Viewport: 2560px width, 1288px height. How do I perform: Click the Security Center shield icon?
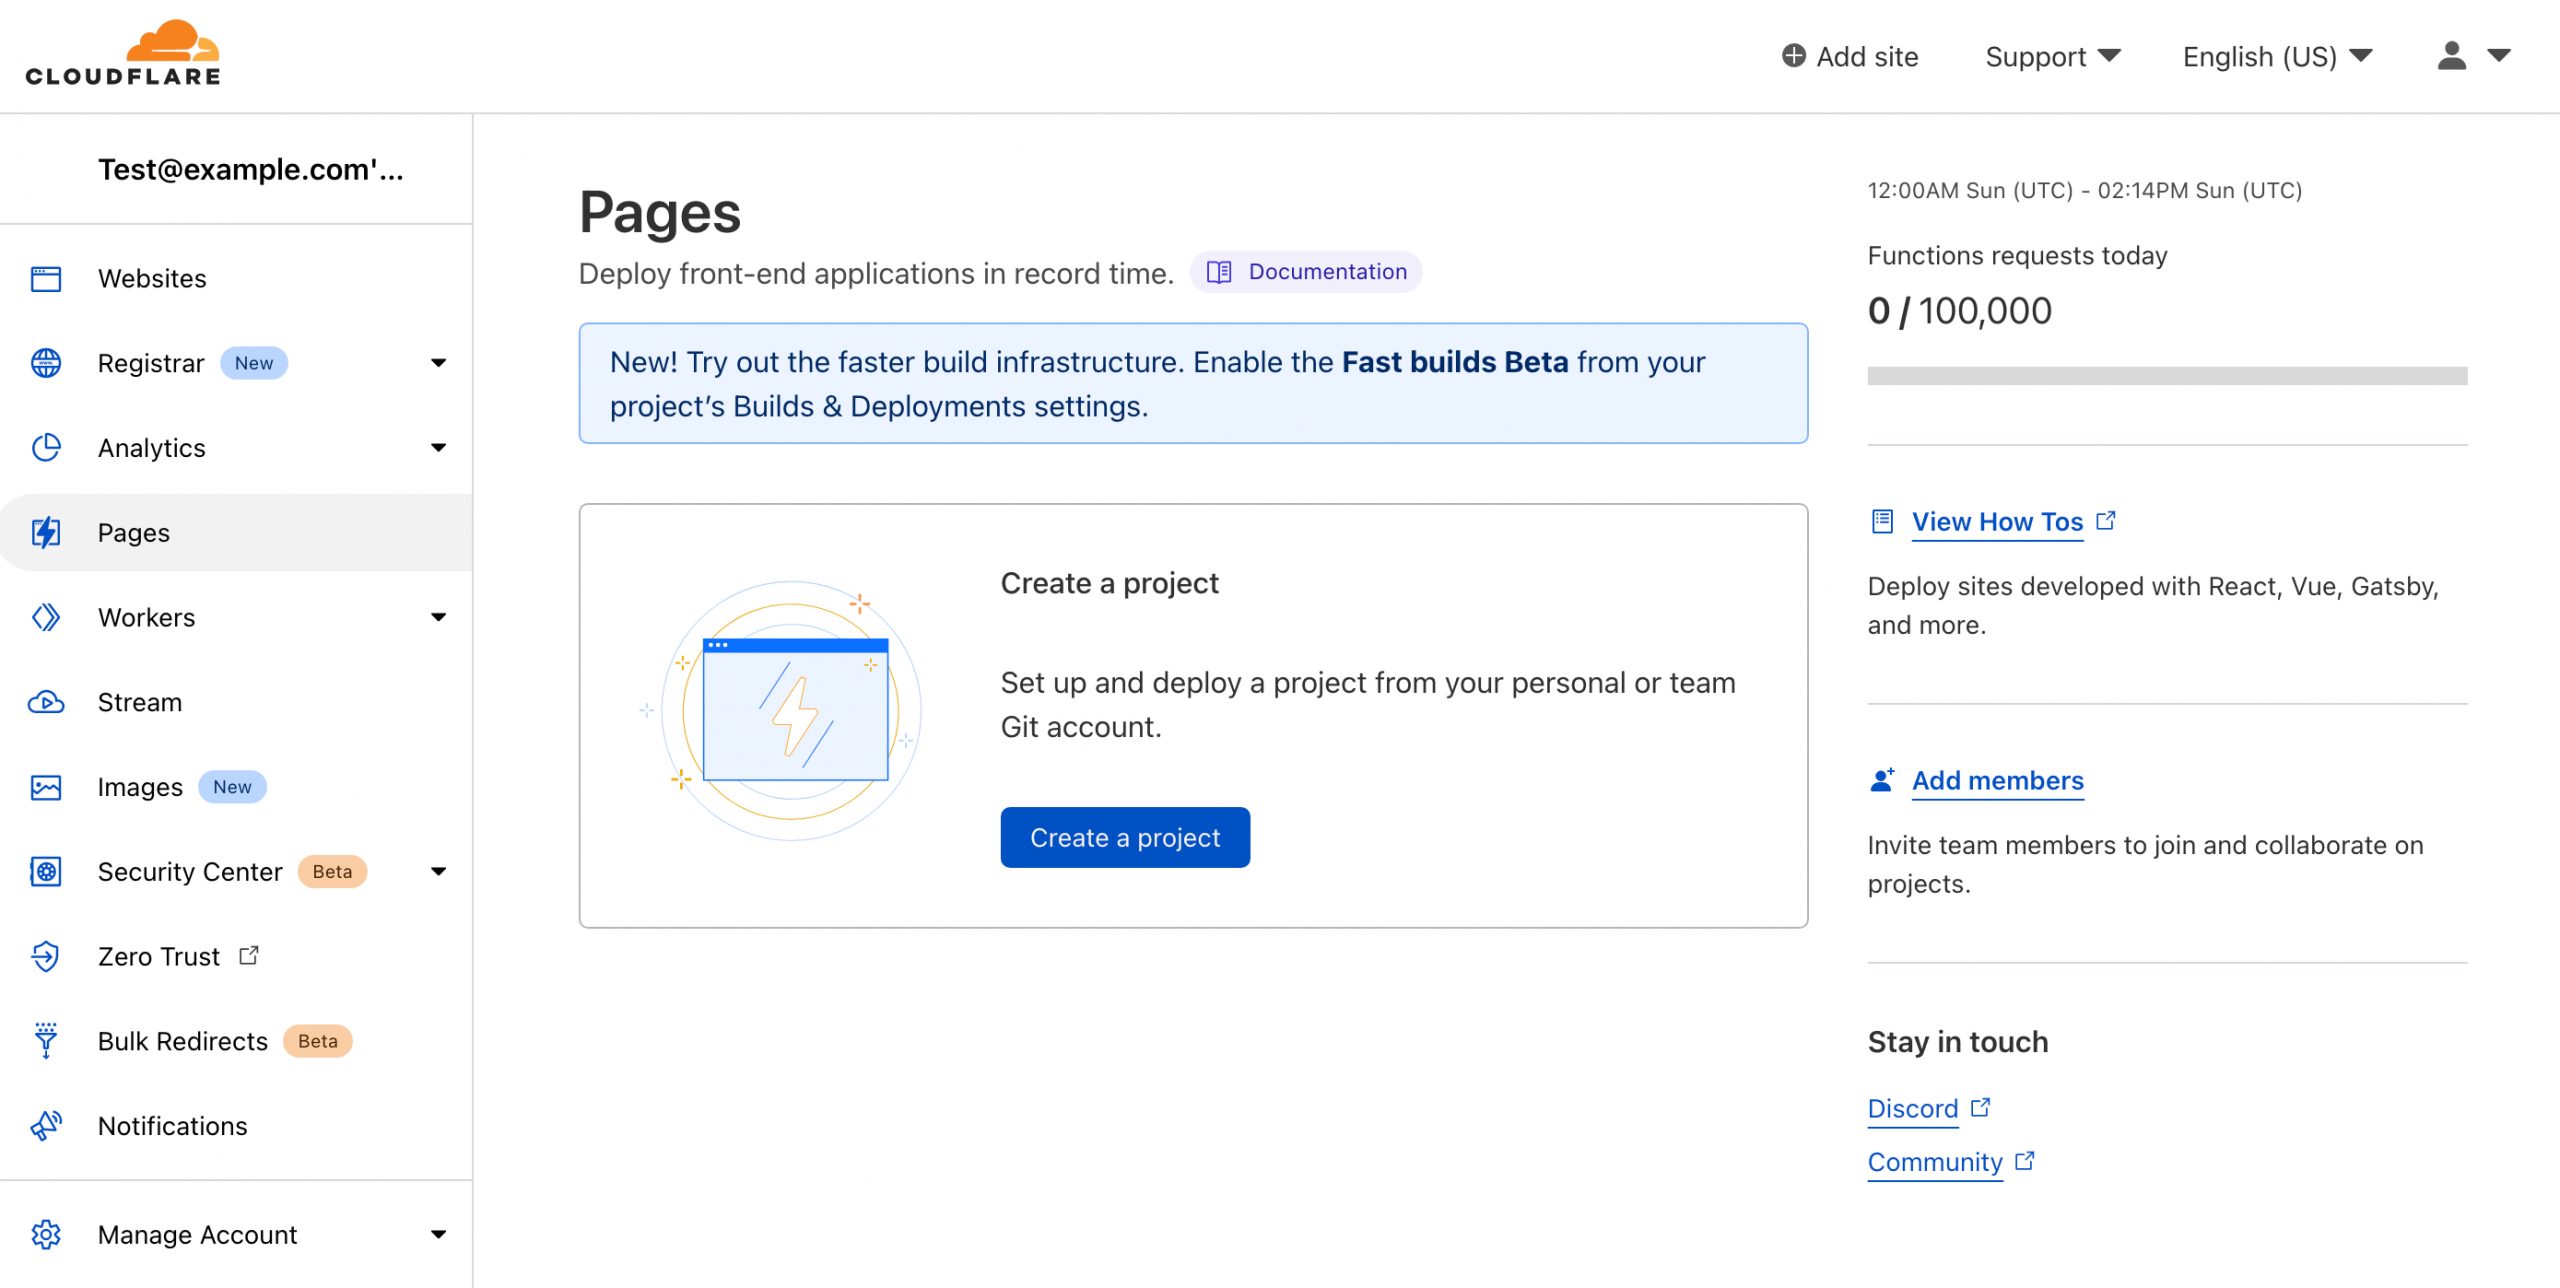(46, 872)
